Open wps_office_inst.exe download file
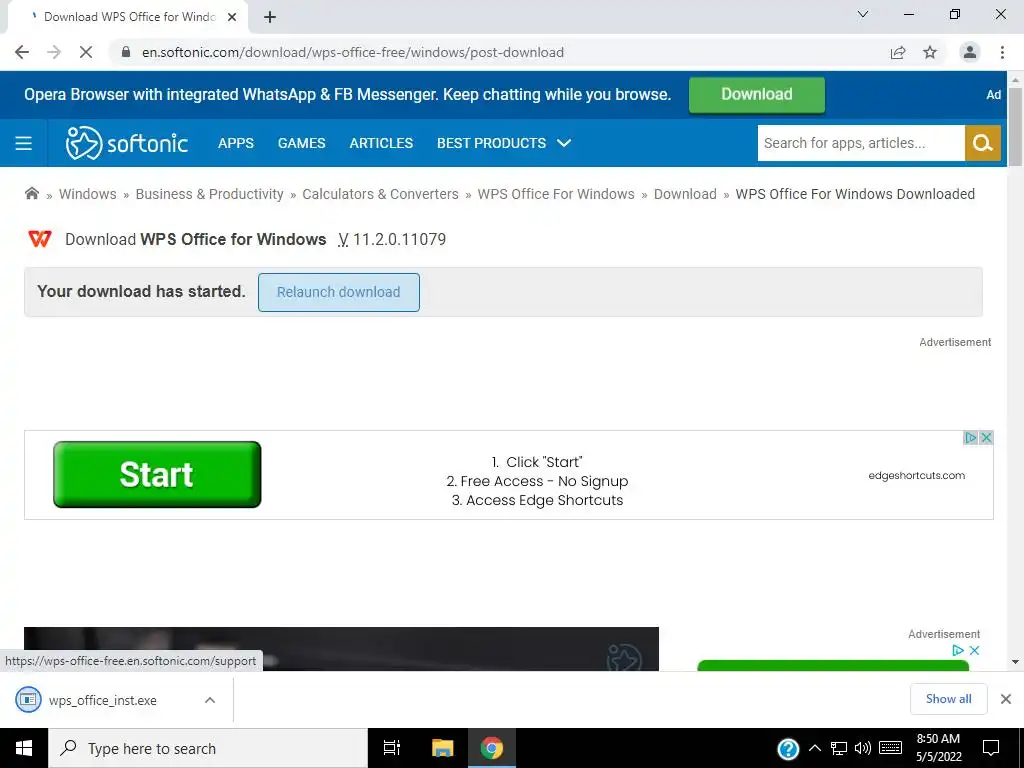This screenshot has height=768, width=1024. pyautogui.click(x=103, y=700)
